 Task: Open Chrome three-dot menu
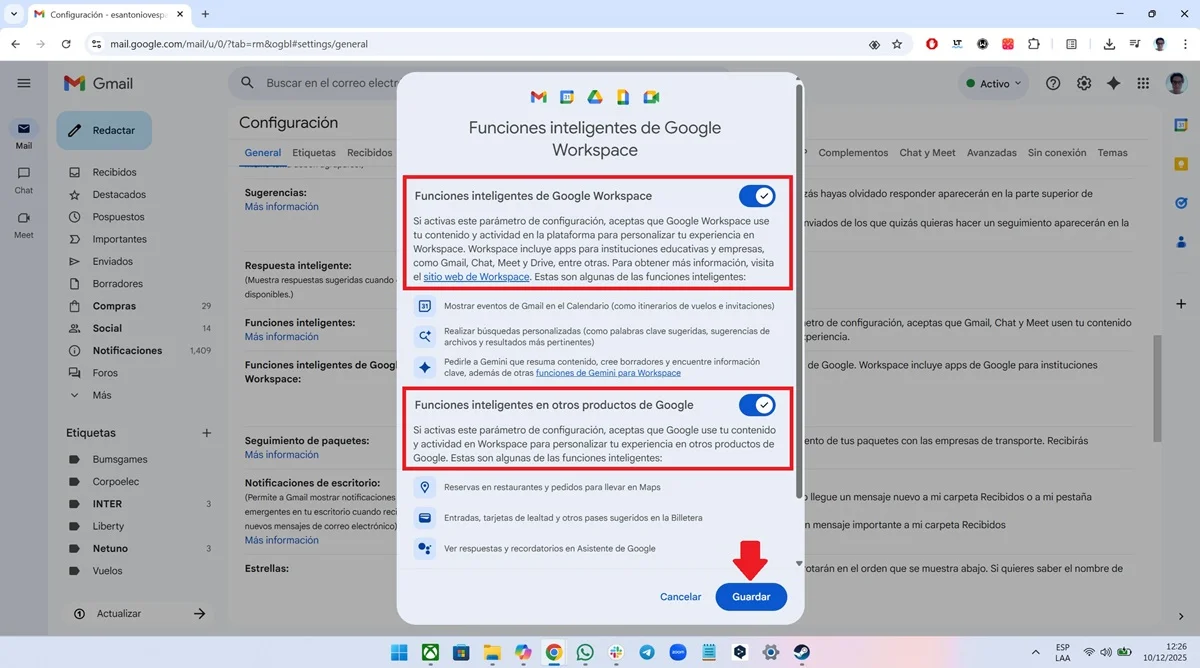(x=1184, y=44)
